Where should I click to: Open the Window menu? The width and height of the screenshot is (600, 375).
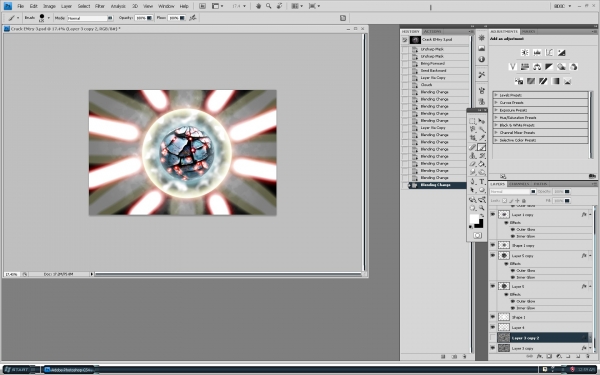(166, 6)
